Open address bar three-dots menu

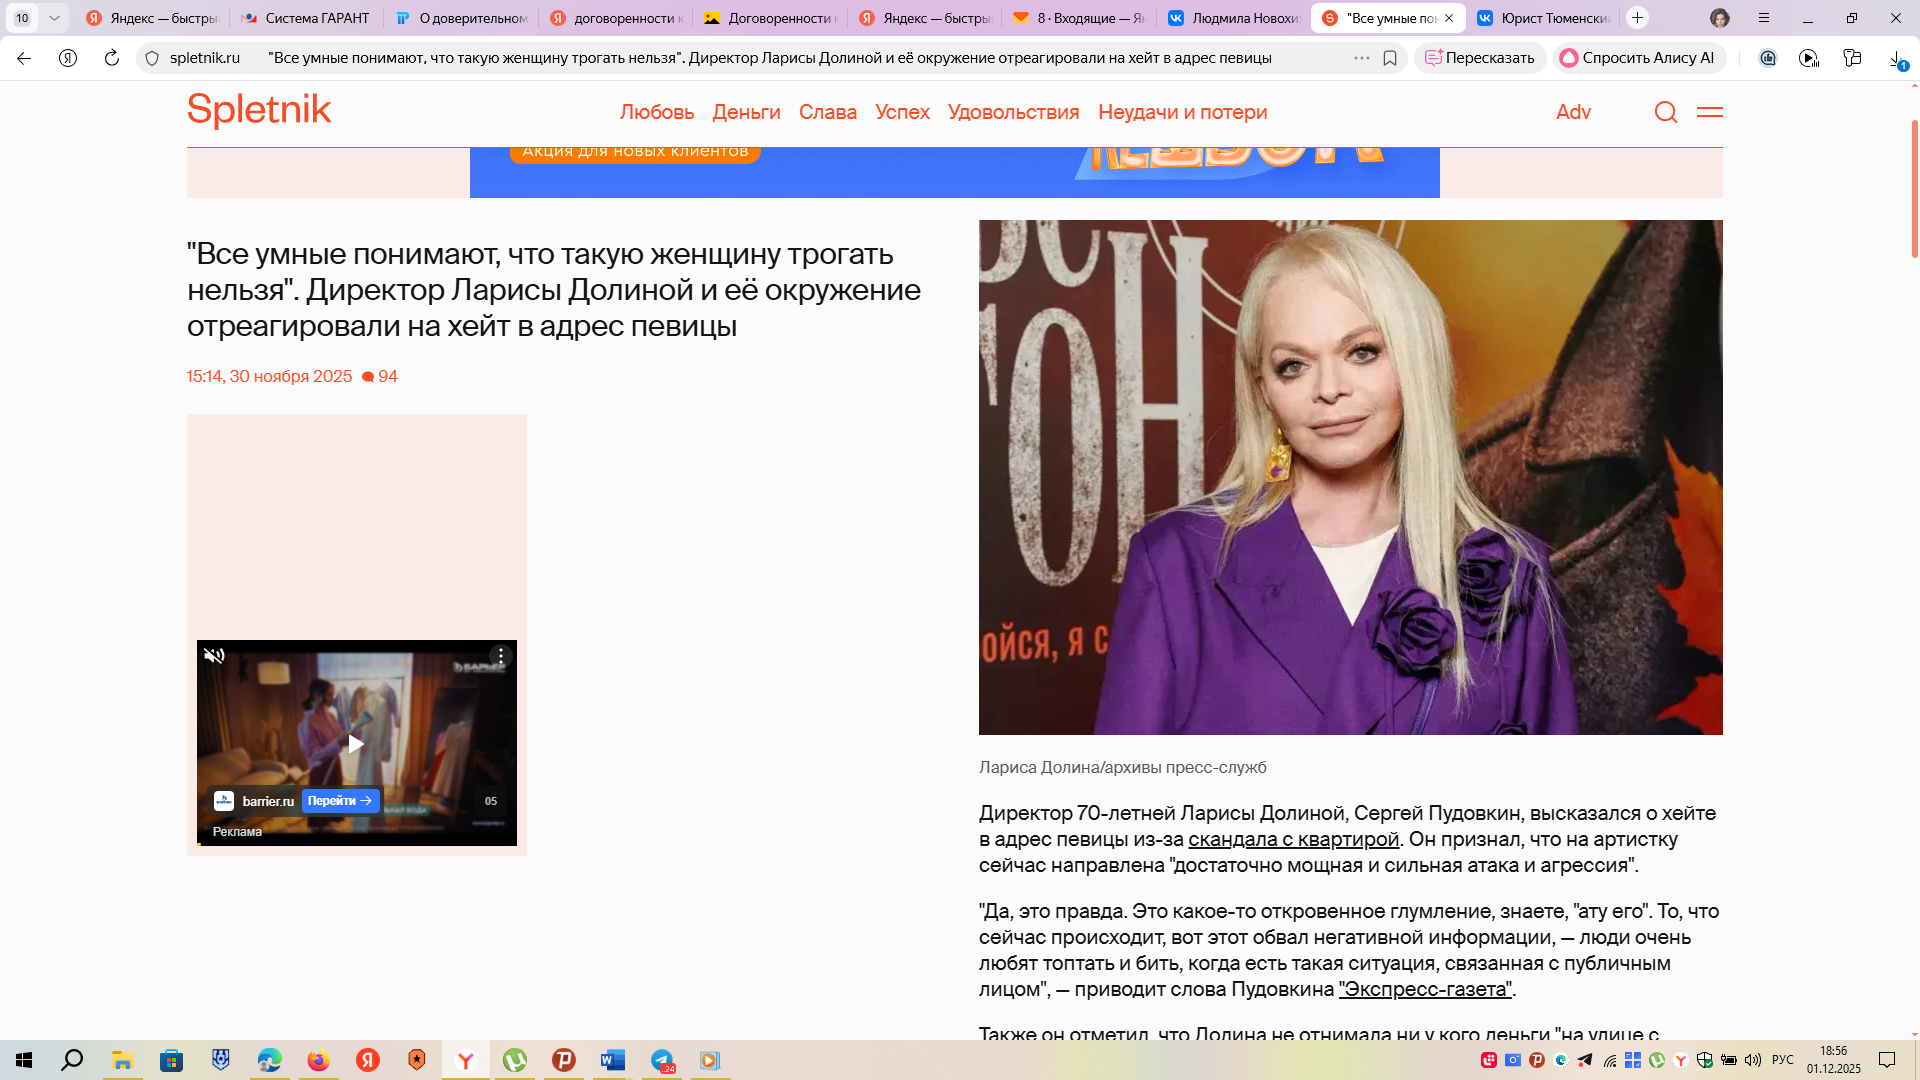tap(1361, 58)
